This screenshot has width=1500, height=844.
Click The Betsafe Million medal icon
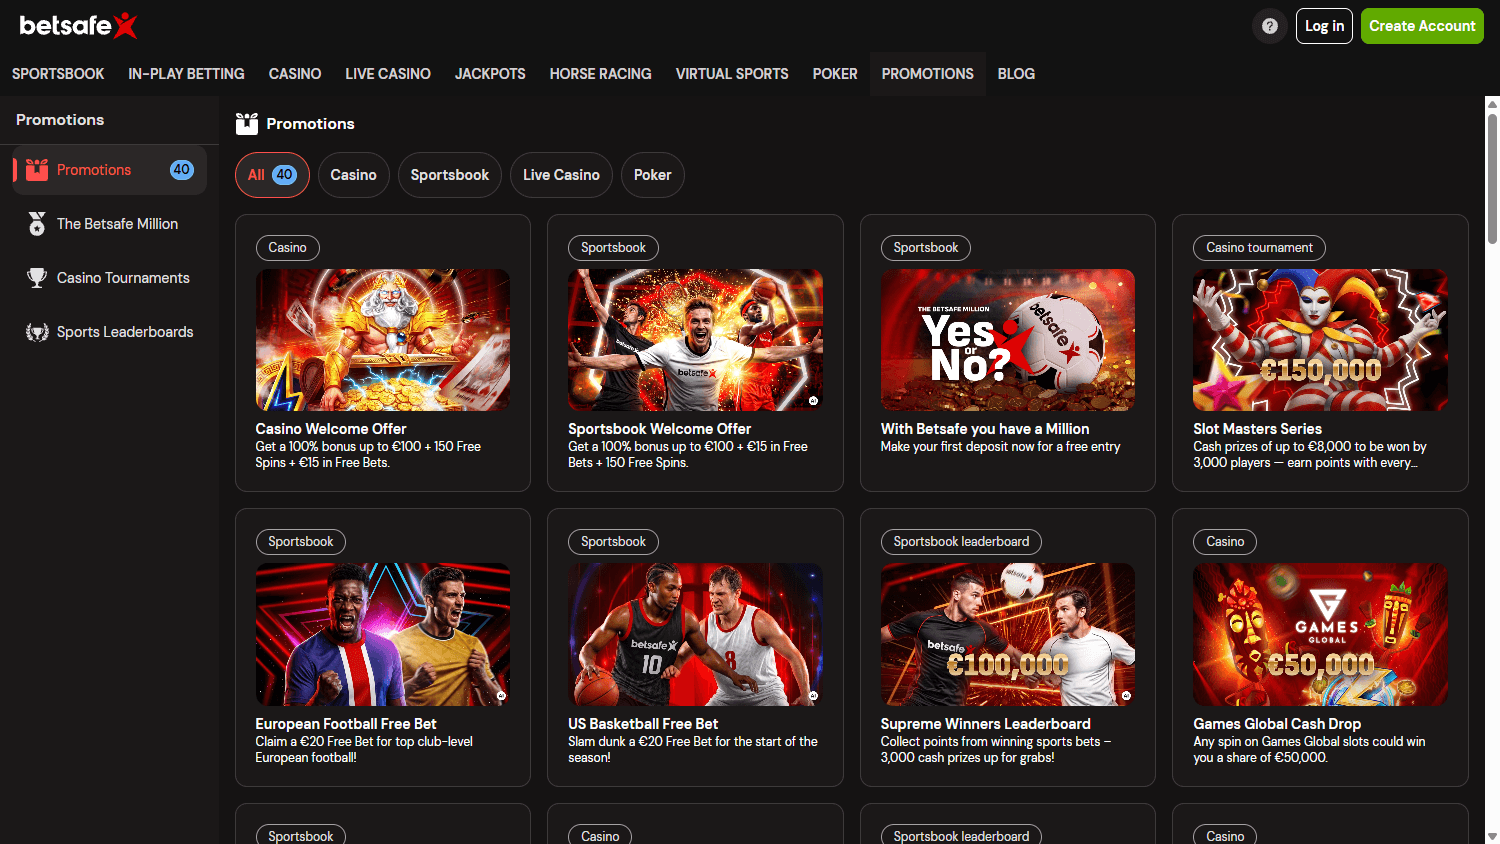(x=37, y=224)
